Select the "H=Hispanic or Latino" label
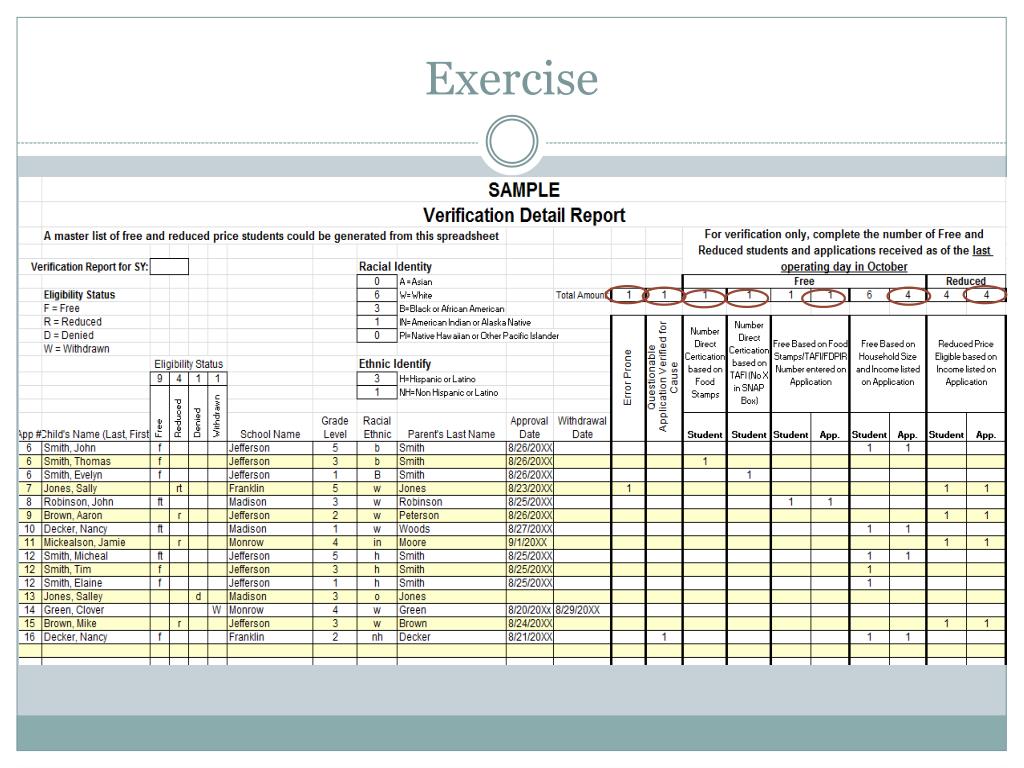1024x768 pixels. tap(438, 379)
